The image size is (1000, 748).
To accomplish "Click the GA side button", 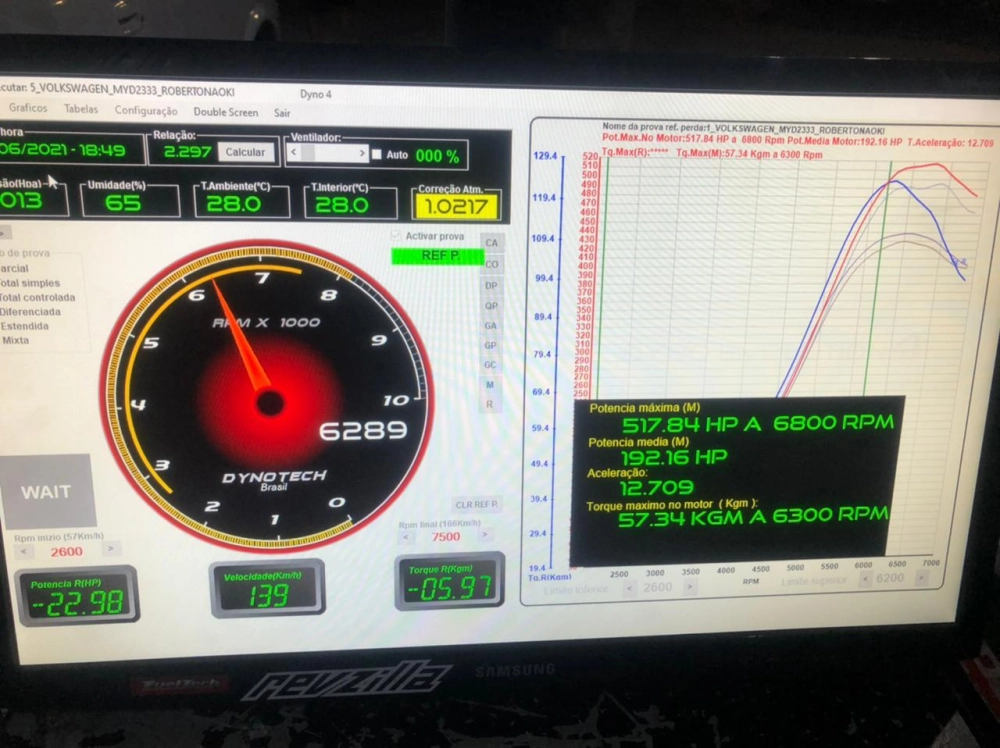I will click(x=490, y=326).
